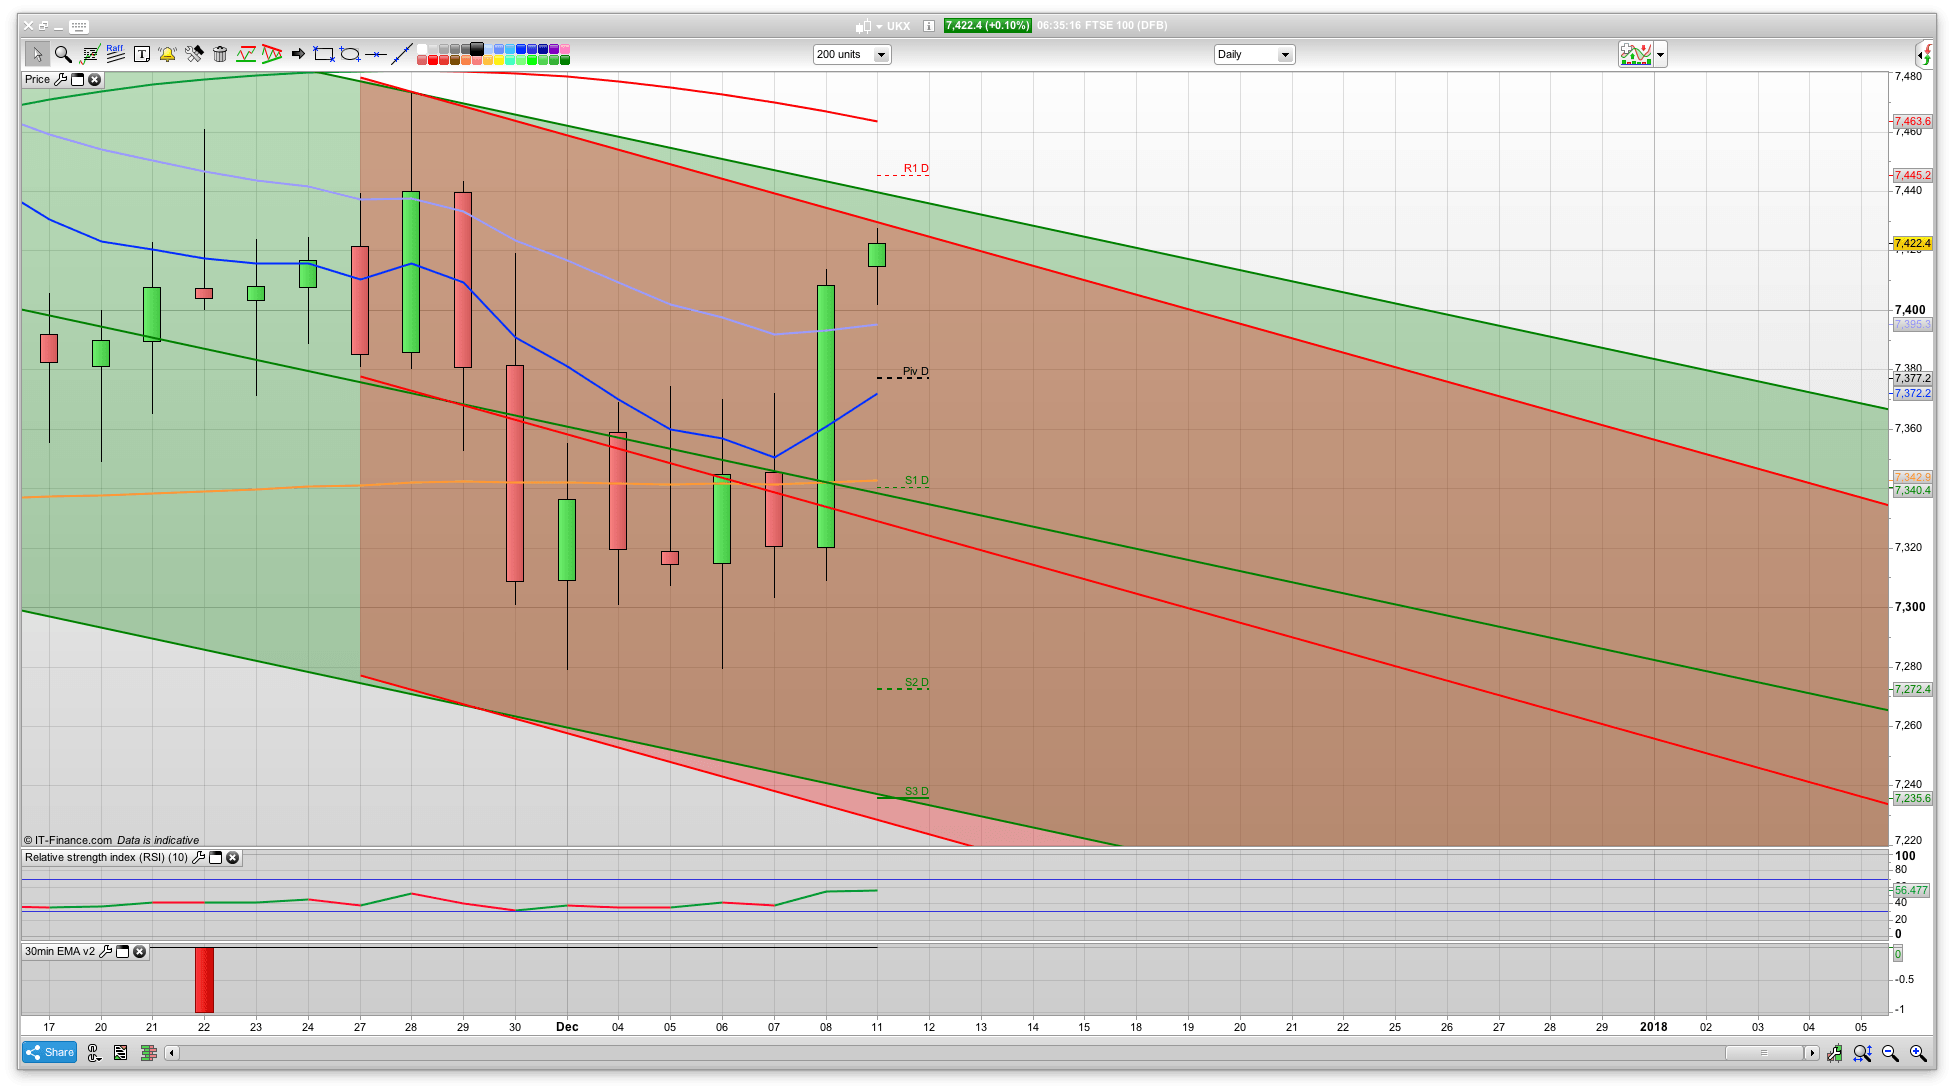
Task: Click the info icon next to UKX
Action: tap(928, 26)
